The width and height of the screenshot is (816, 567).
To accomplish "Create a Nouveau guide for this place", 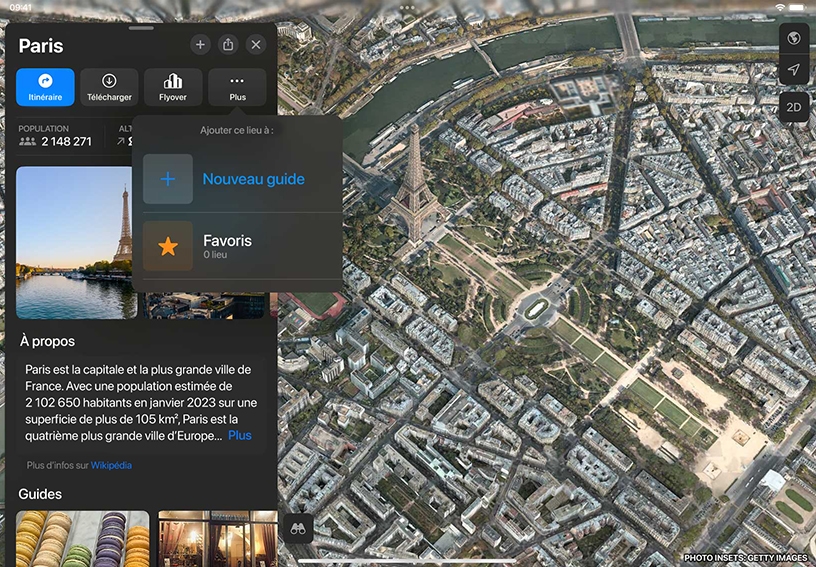I will pos(242,179).
